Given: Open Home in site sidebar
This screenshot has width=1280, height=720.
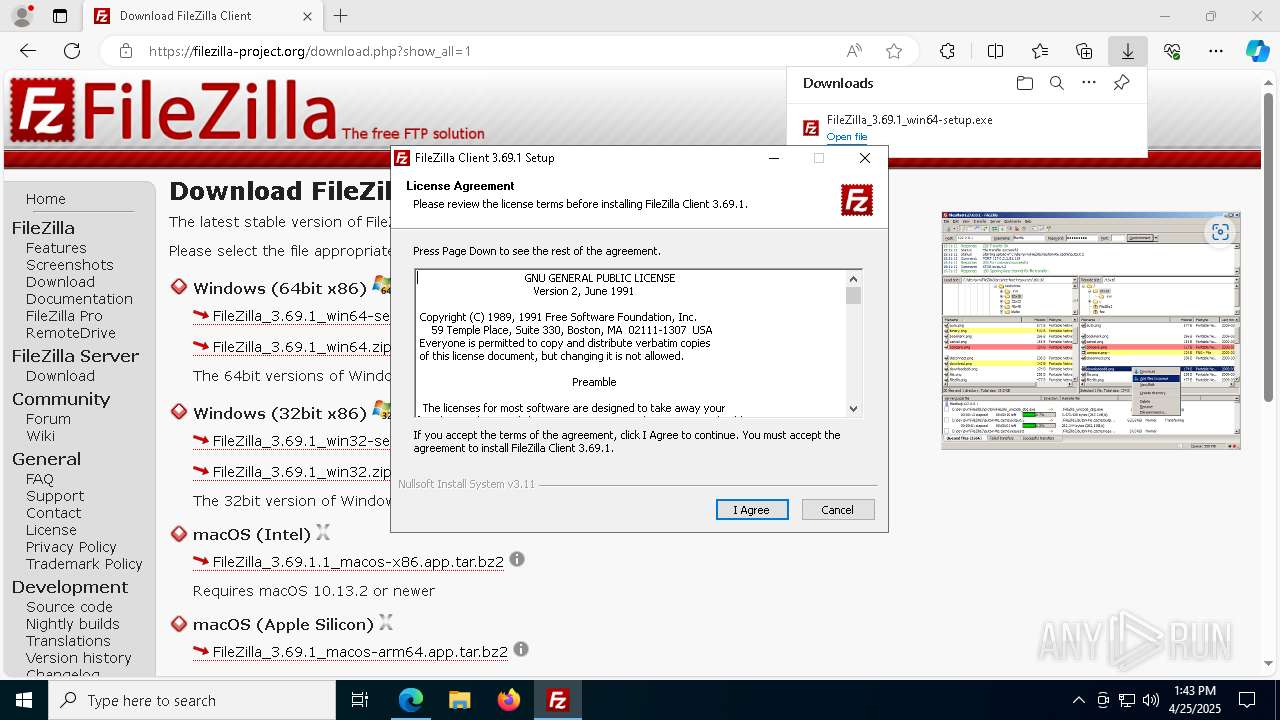Looking at the screenshot, I should [x=46, y=199].
